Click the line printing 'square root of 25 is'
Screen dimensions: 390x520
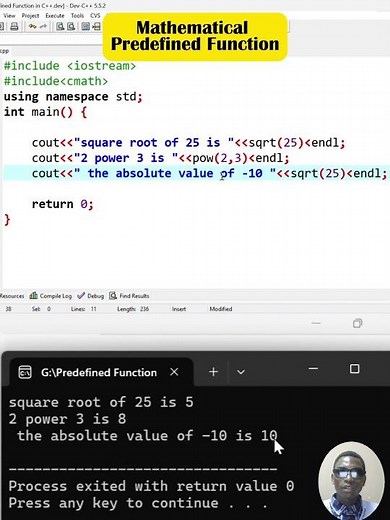pos(189,143)
